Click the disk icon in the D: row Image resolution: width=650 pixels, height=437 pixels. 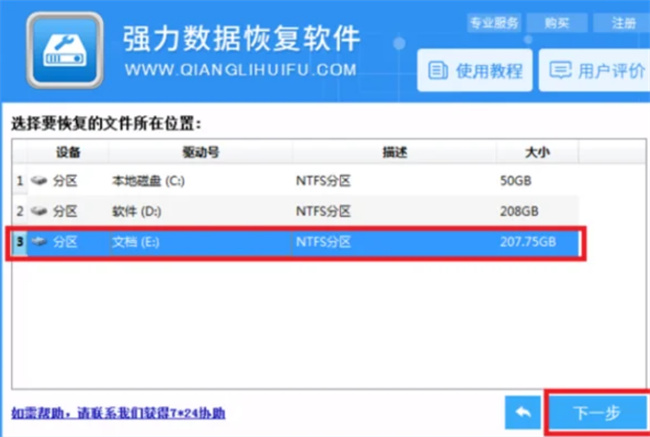(x=39, y=211)
